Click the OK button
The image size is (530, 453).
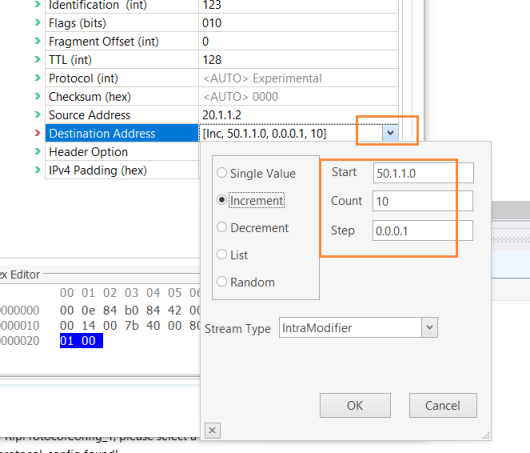355,405
